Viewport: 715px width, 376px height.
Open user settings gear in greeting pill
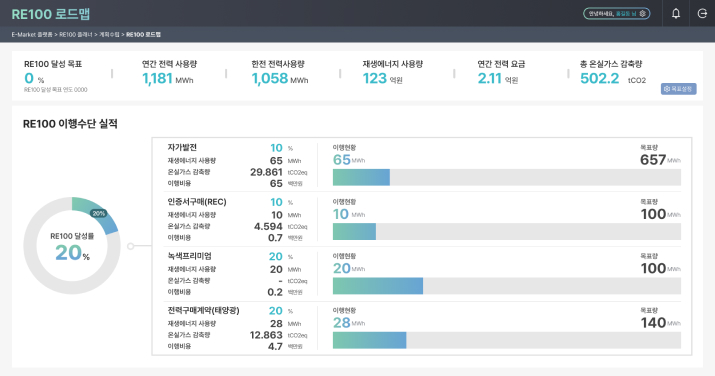pos(642,14)
